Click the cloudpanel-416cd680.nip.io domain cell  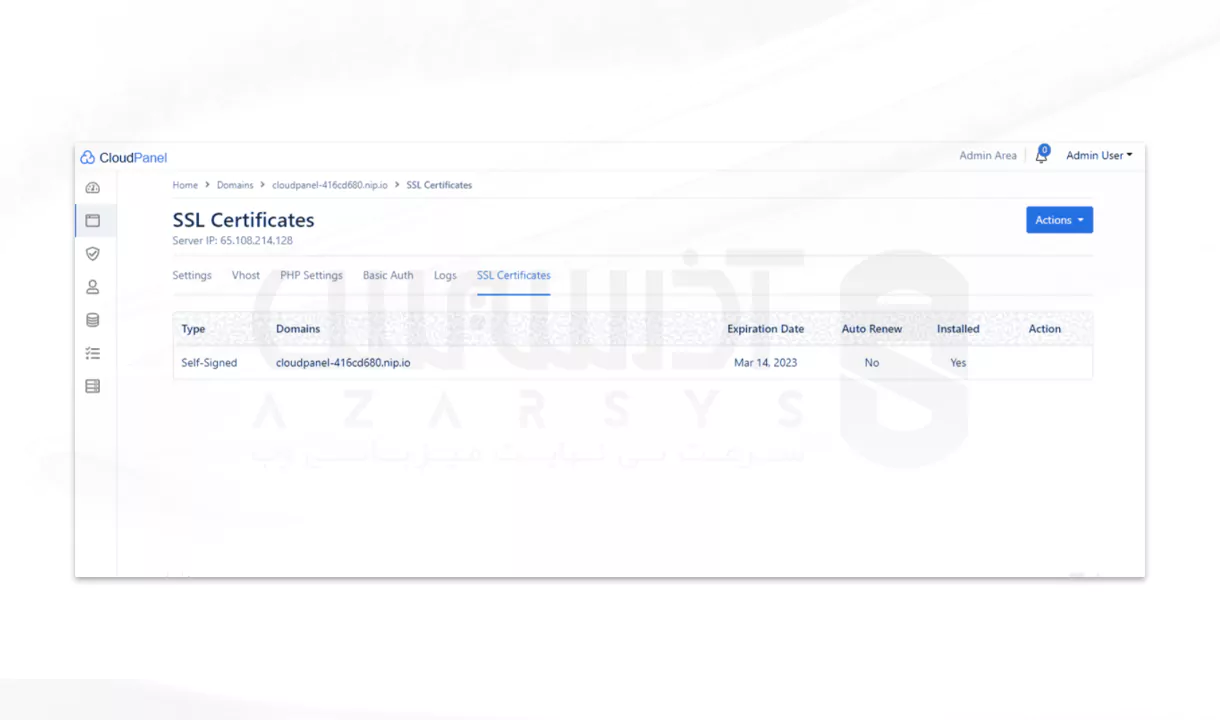tap(343, 363)
